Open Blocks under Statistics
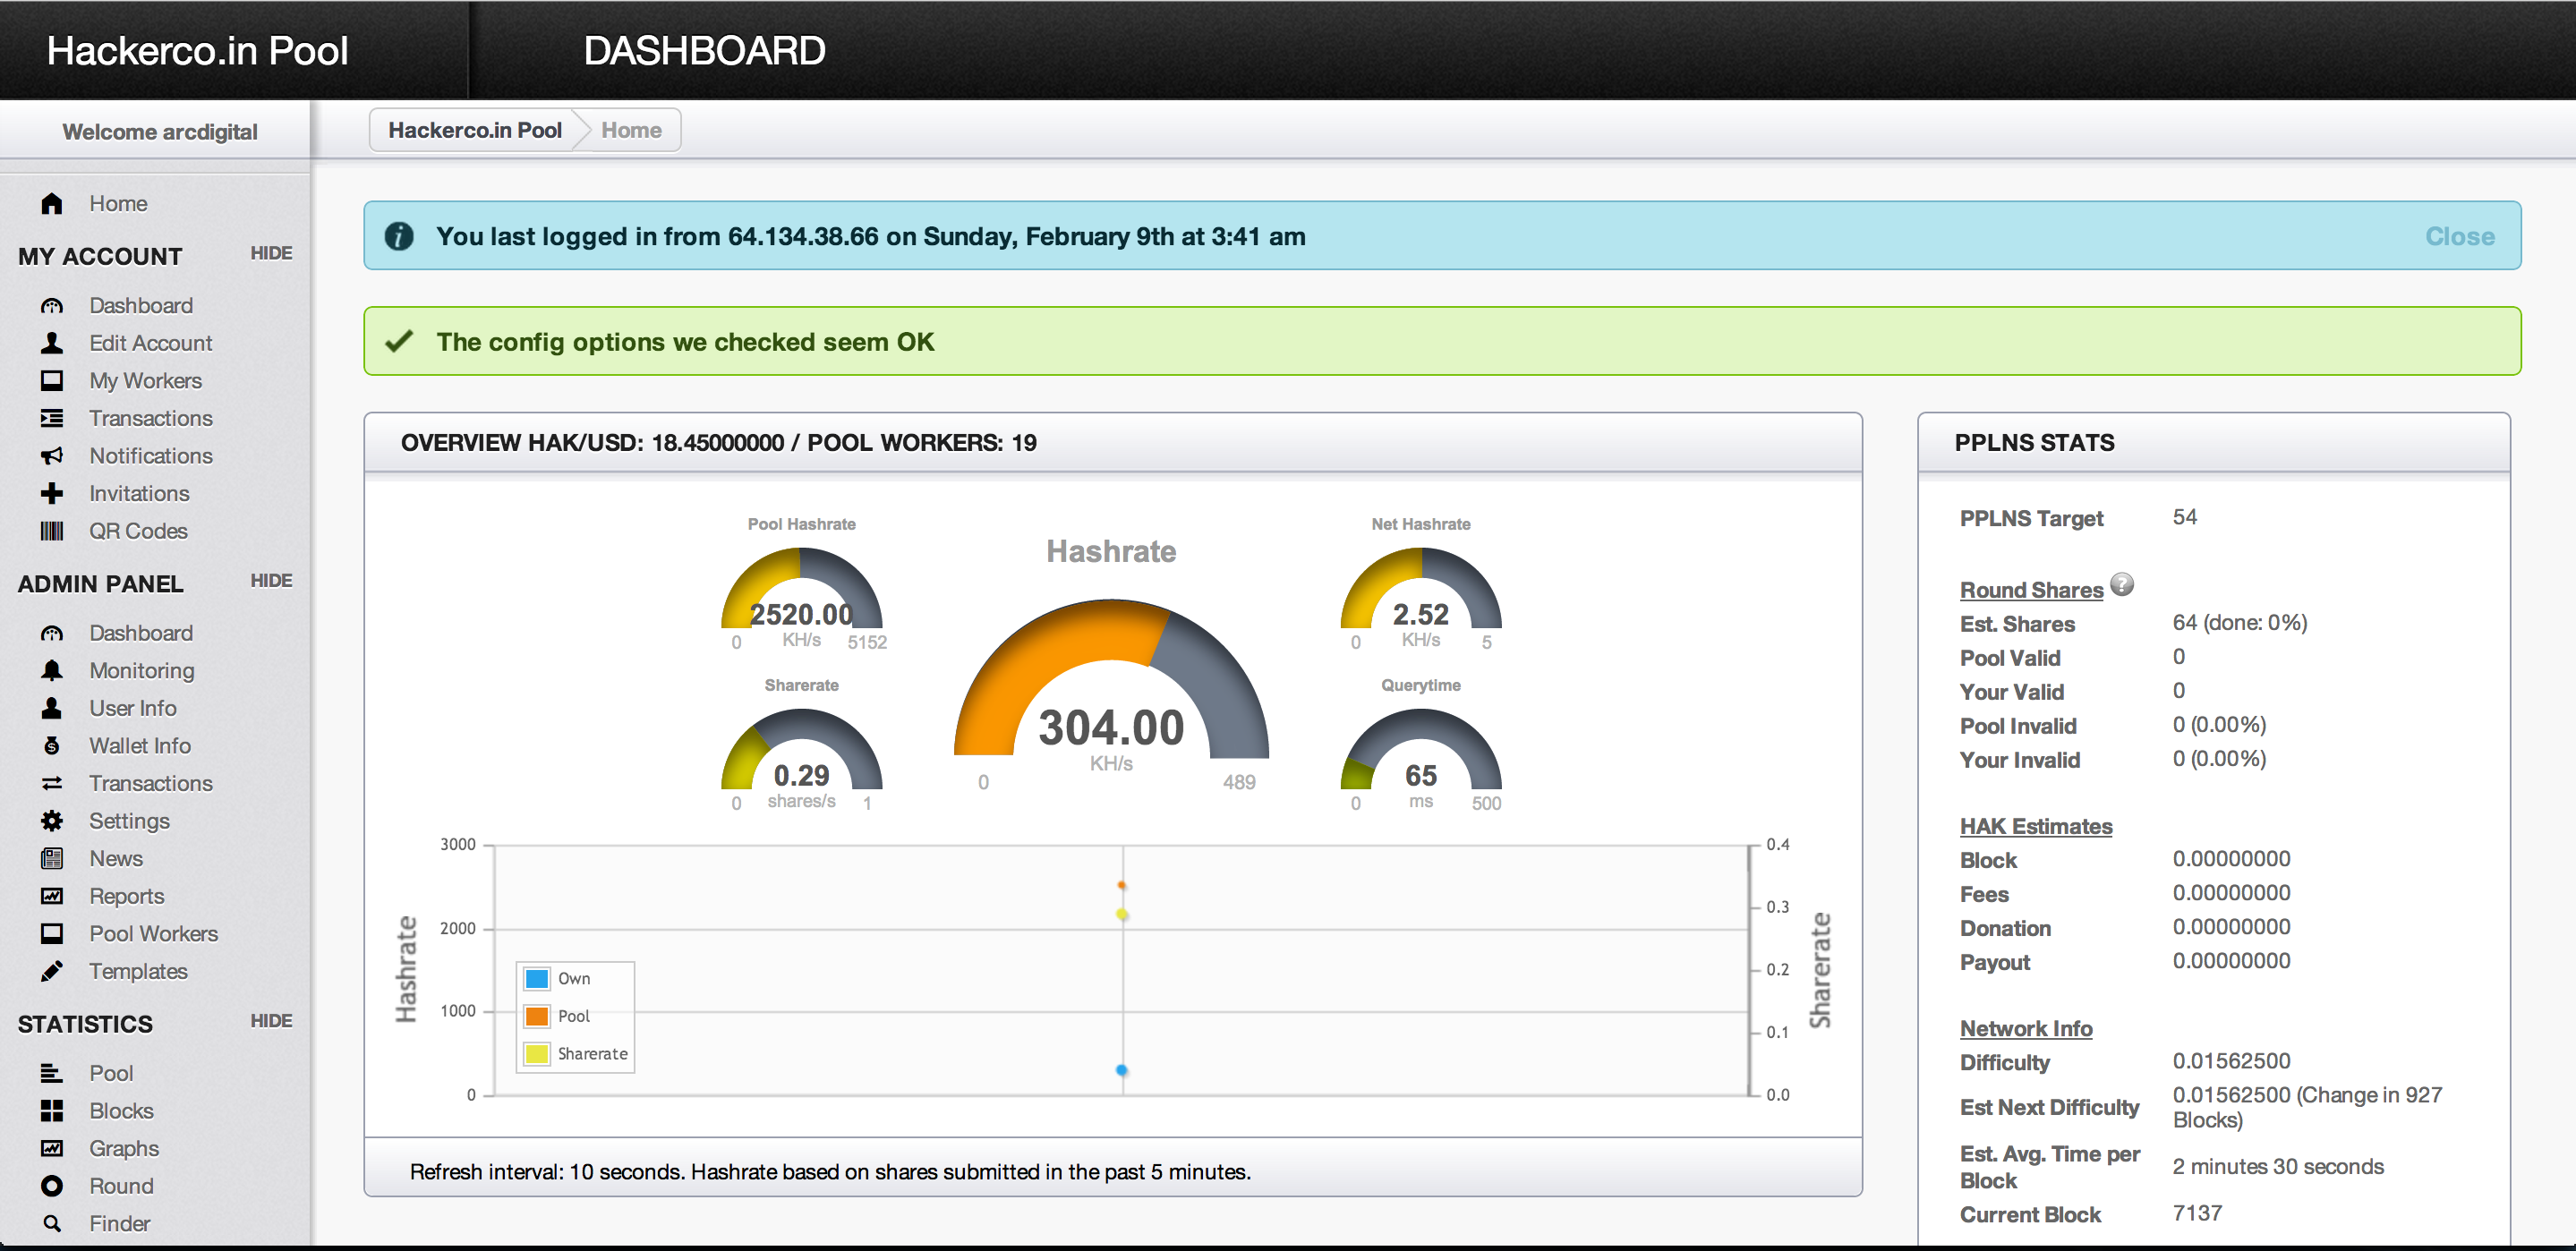The width and height of the screenshot is (2576, 1251). 121,1111
